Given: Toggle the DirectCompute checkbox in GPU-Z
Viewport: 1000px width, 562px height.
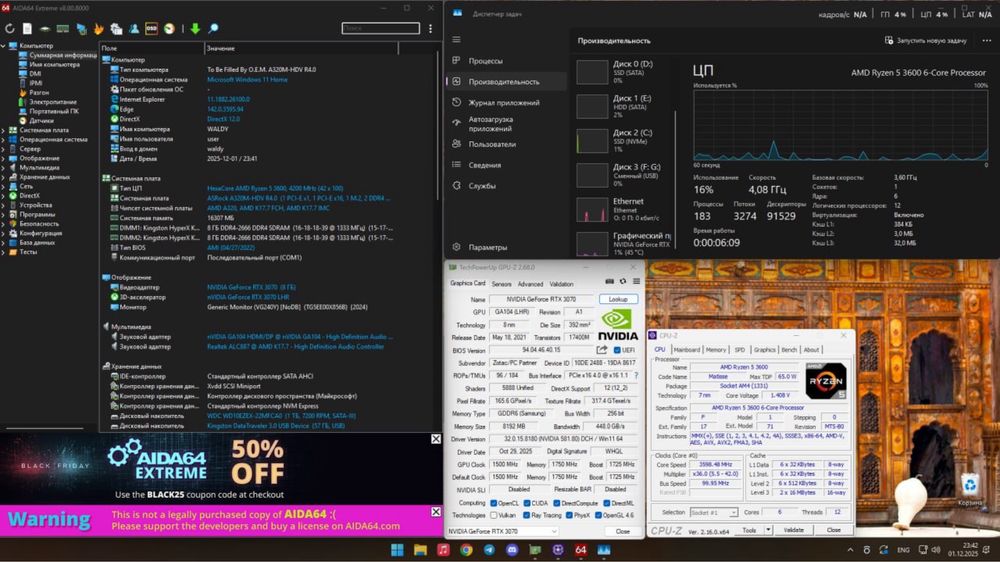Looking at the screenshot, I should (557, 503).
